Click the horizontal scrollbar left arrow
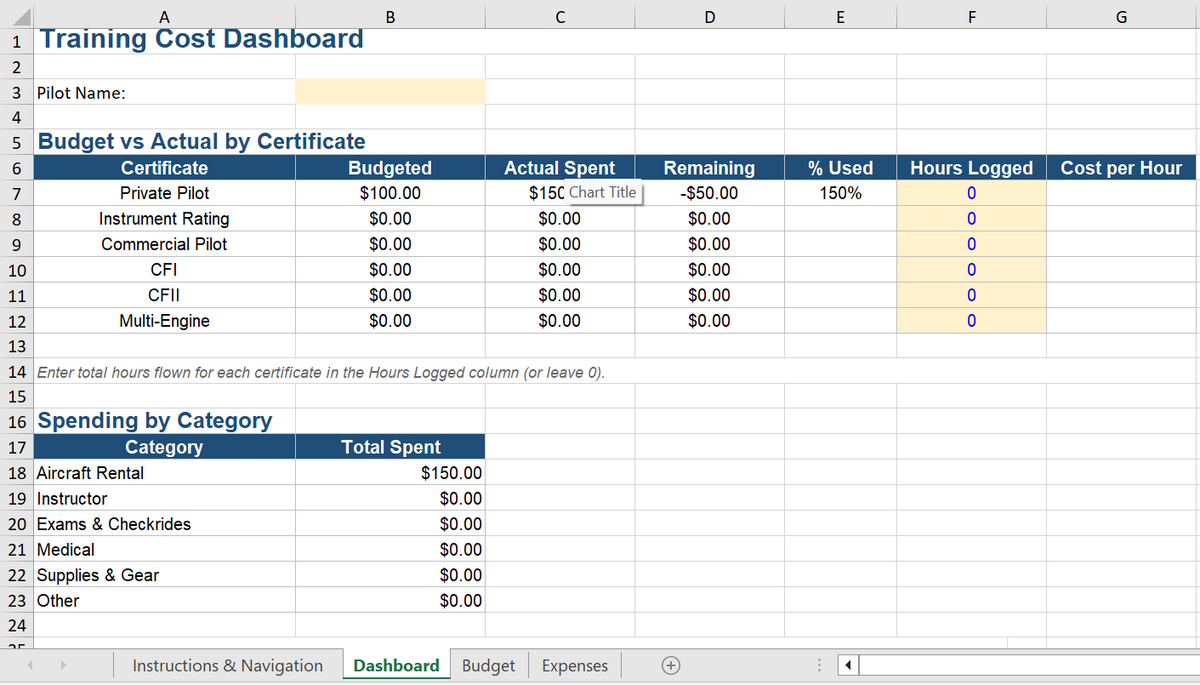The height and width of the screenshot is (685, 1200). pyautogui.click(x=847, y=665)
